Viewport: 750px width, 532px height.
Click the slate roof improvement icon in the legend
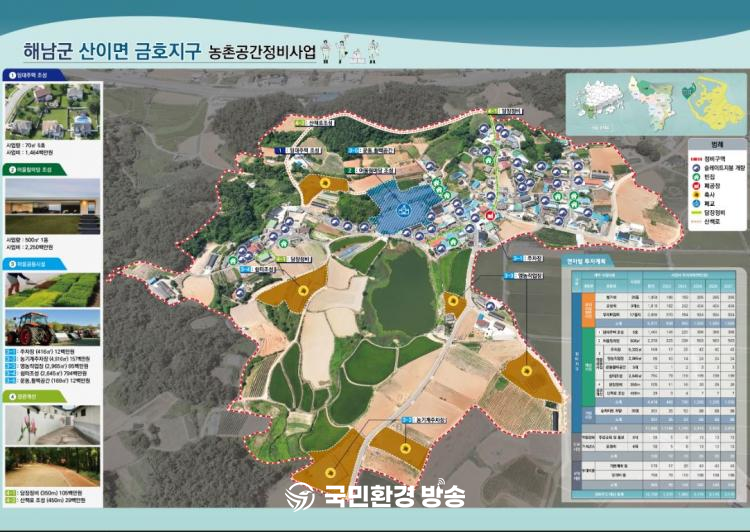pyautogui.click(x=696, y=168)
